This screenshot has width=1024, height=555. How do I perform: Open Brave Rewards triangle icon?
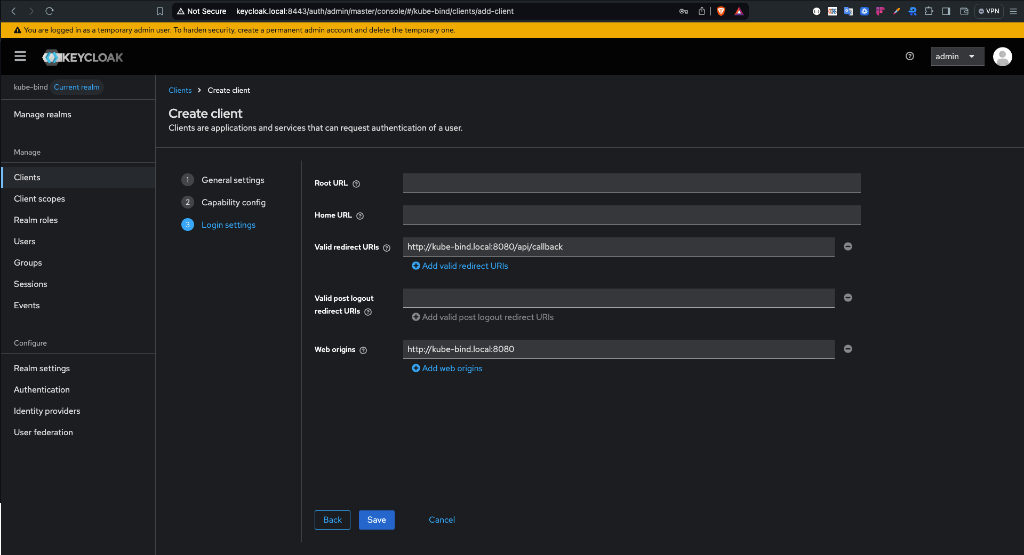pos(739,11)
